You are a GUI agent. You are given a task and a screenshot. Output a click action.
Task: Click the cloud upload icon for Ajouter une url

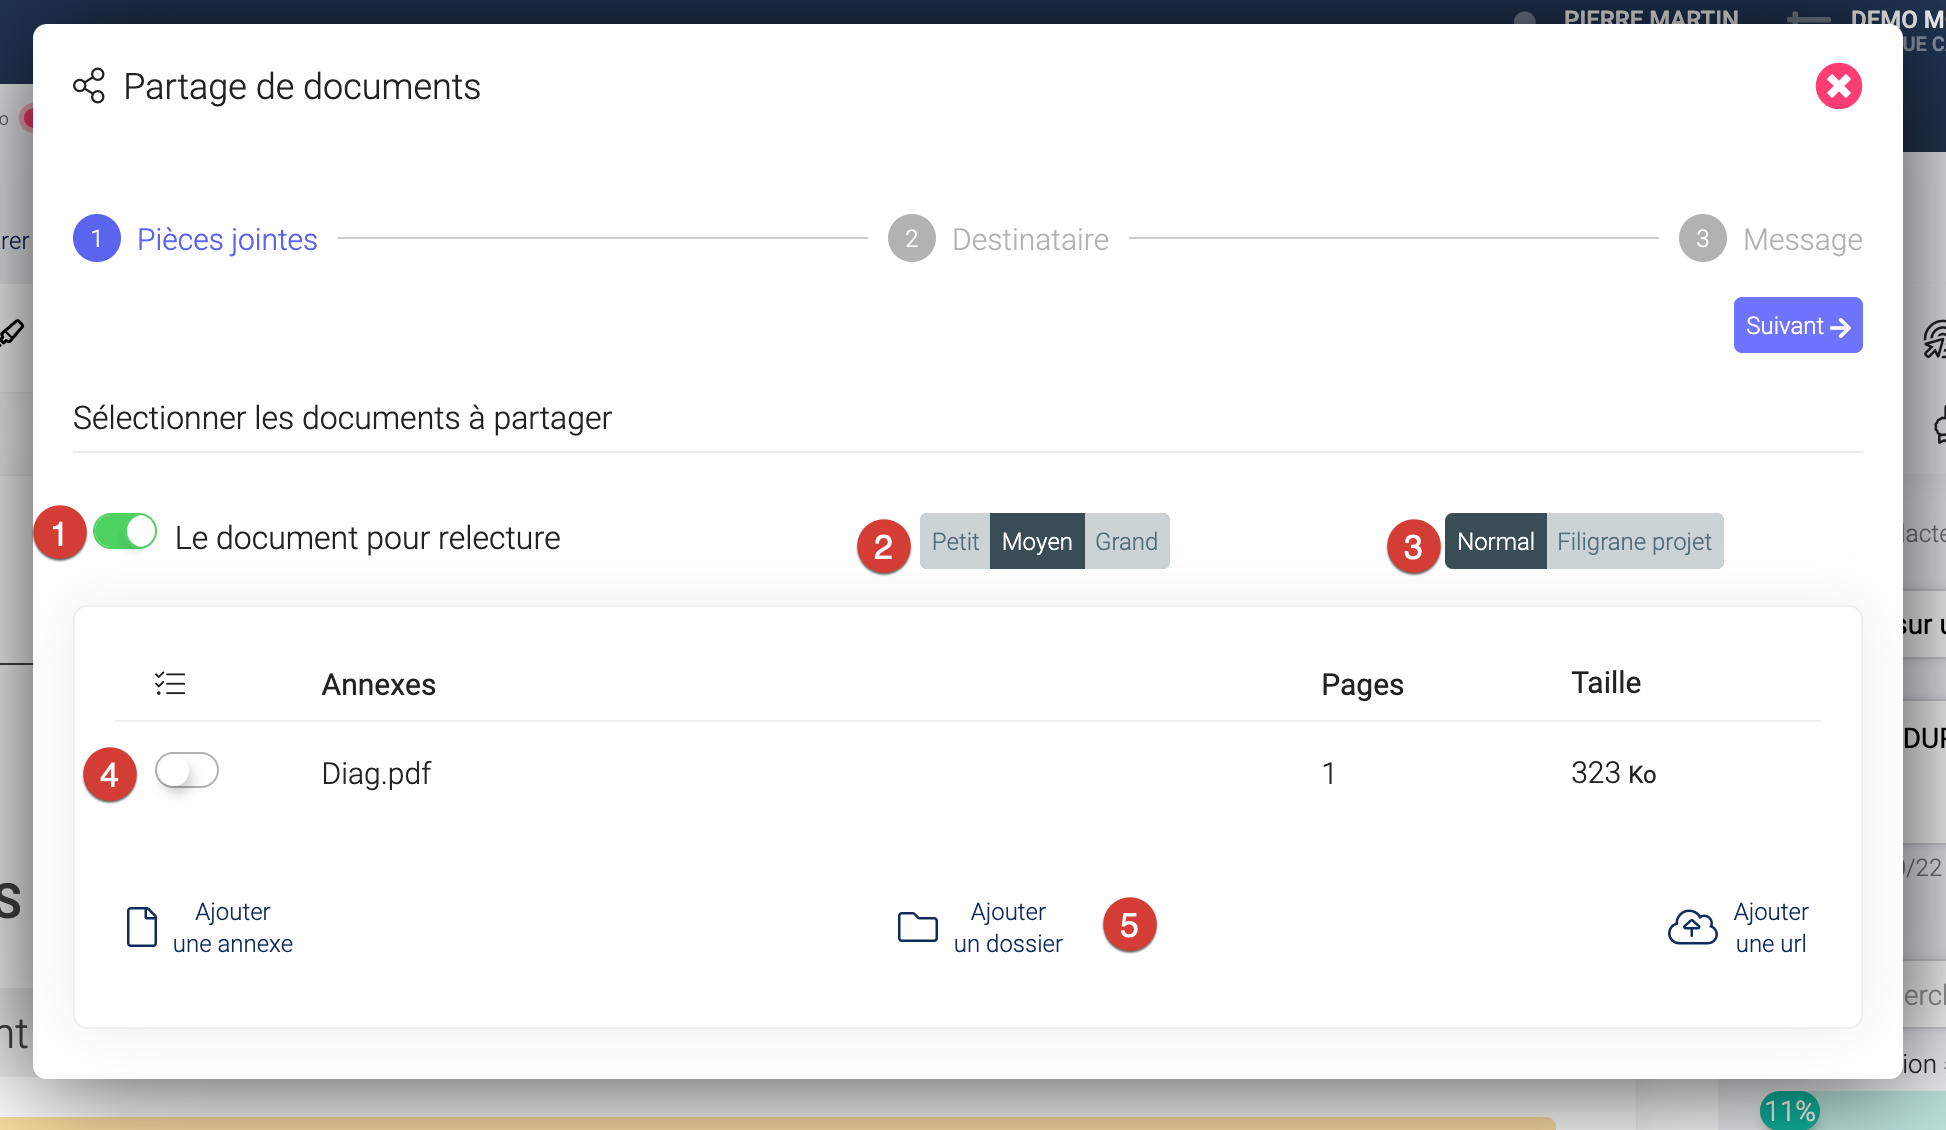pyautogui.click(x=1692, y=927)
